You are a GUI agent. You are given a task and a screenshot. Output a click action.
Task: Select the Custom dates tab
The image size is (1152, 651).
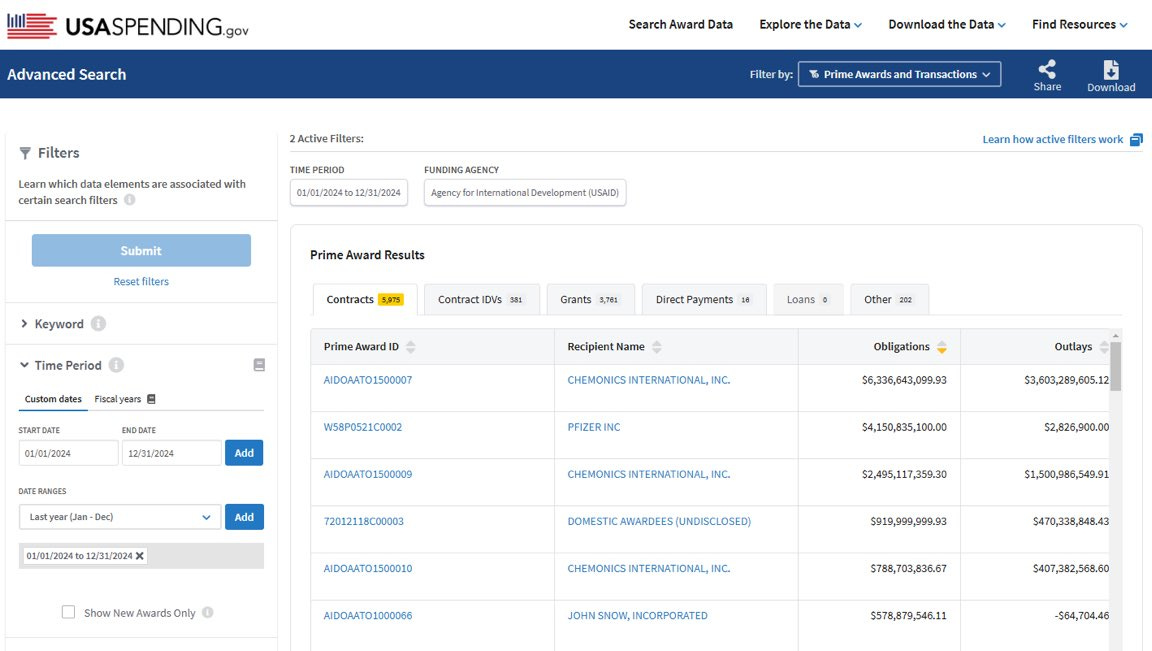click(53, 399)
